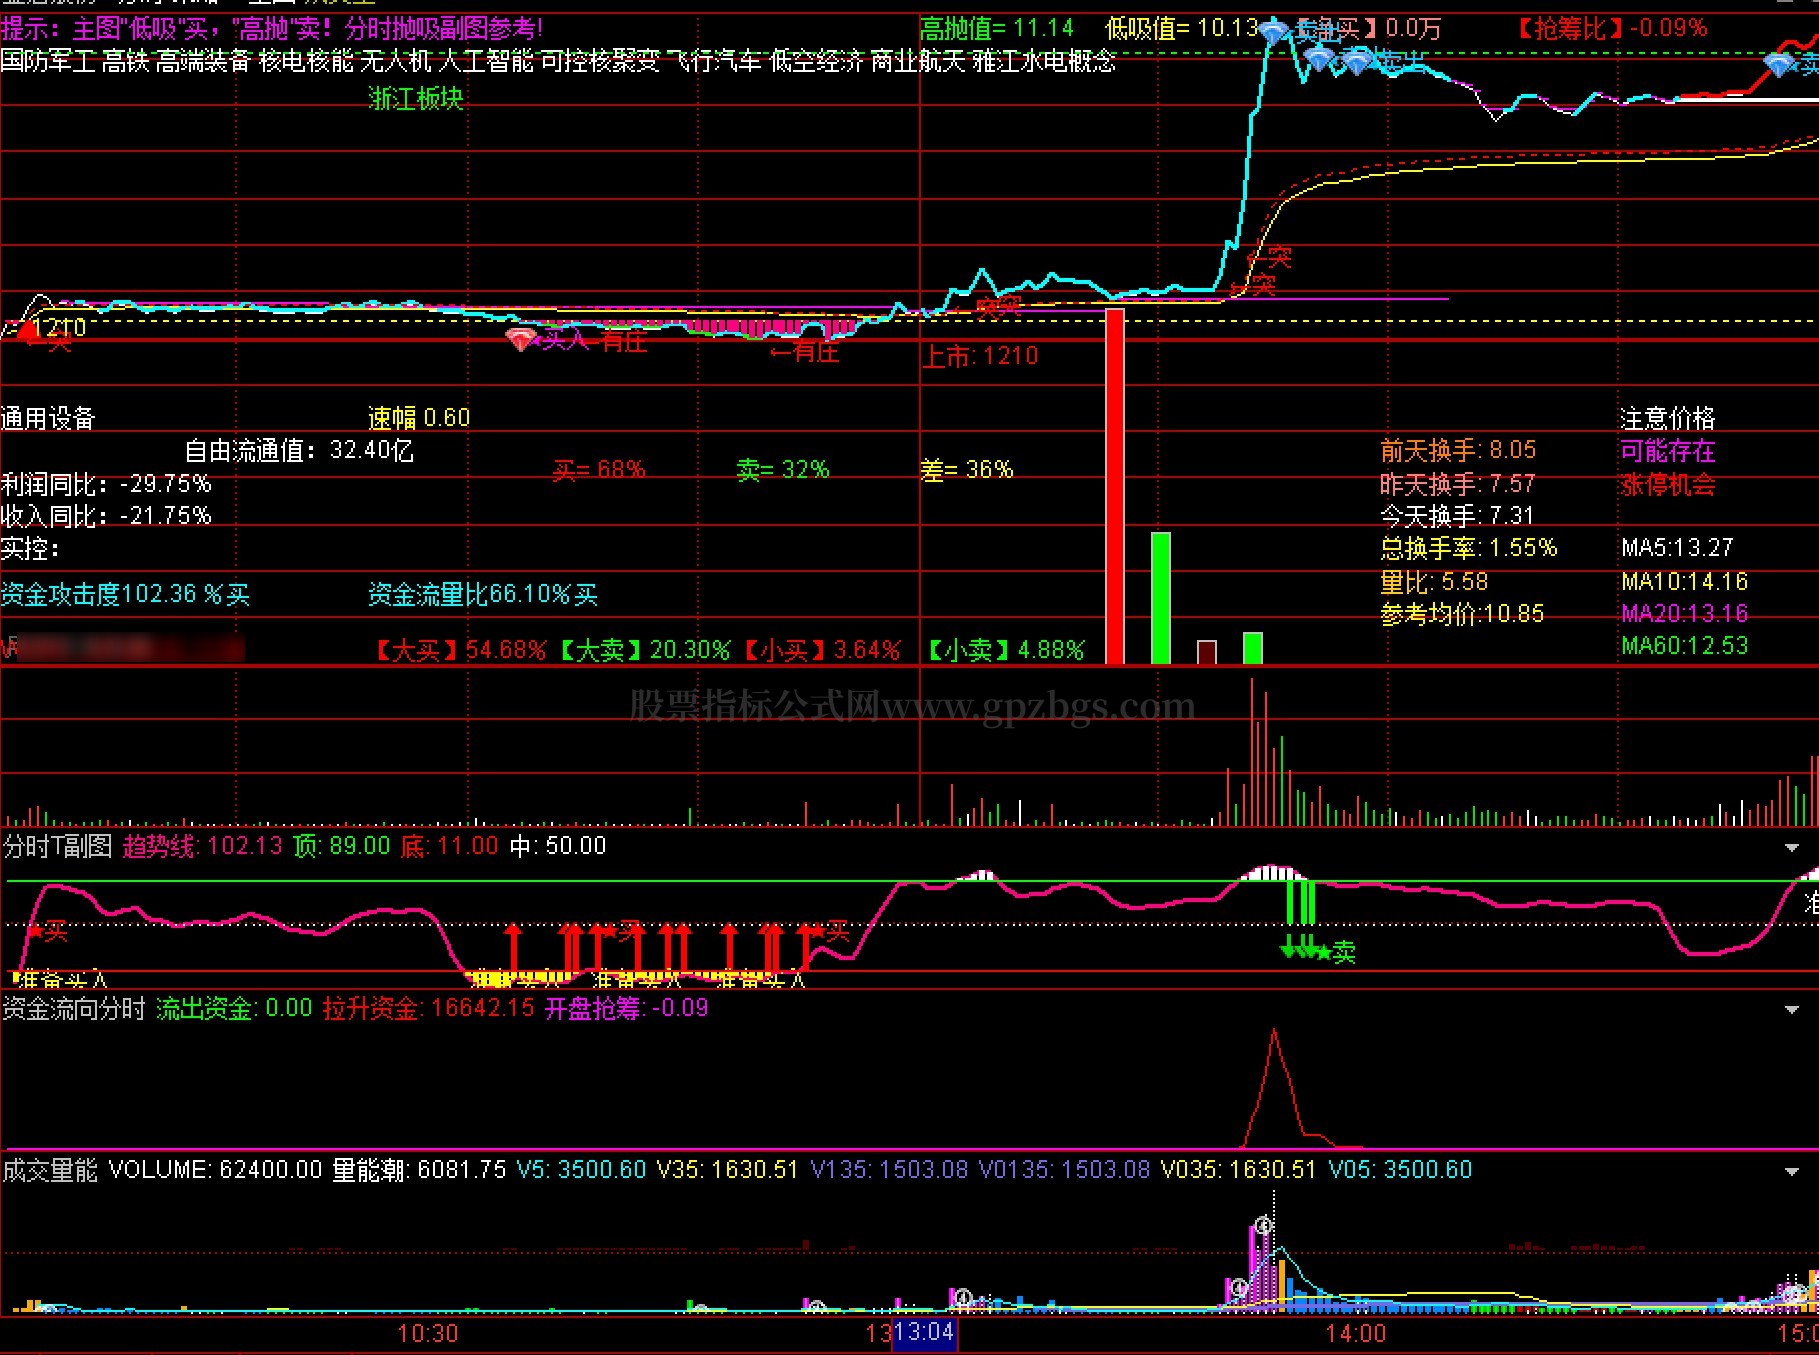Click the red star 买 marker at left
Image resolution: width=1819 pixels, height=1355 pixels.
coord(34,932)
